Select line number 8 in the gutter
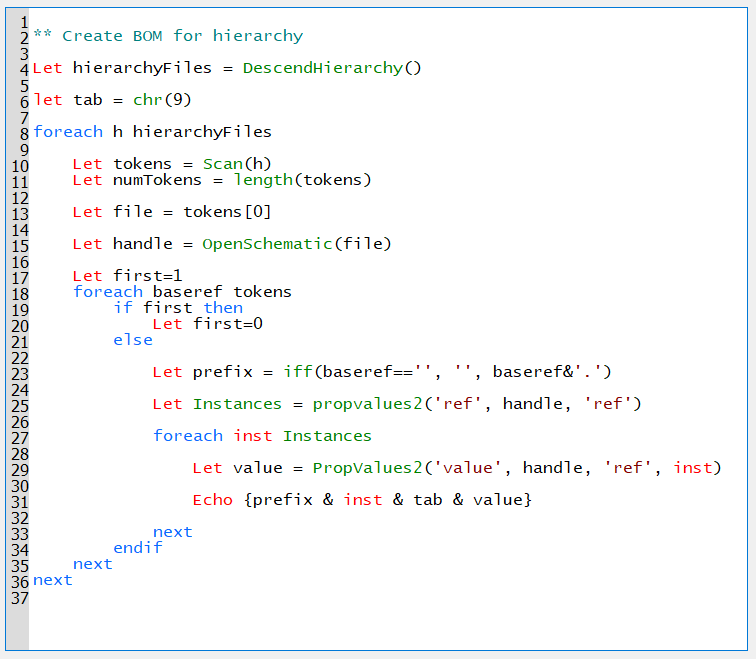Image resolution: width=756 pixels, height=659 pixels. point(22,133)
